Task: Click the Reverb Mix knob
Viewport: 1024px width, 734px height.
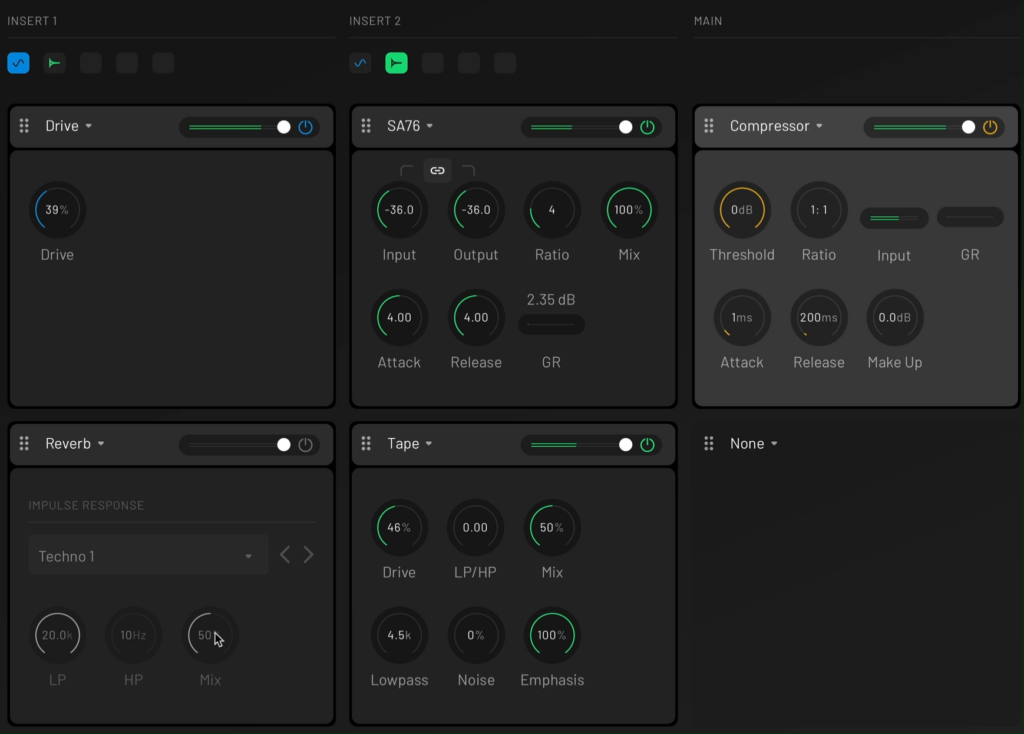Action: [x=210, y=635]
